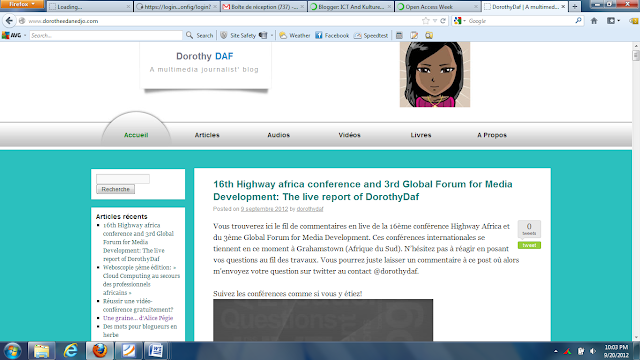
Task: Open the A Propos menu item
Action: (x=492, y=135)
